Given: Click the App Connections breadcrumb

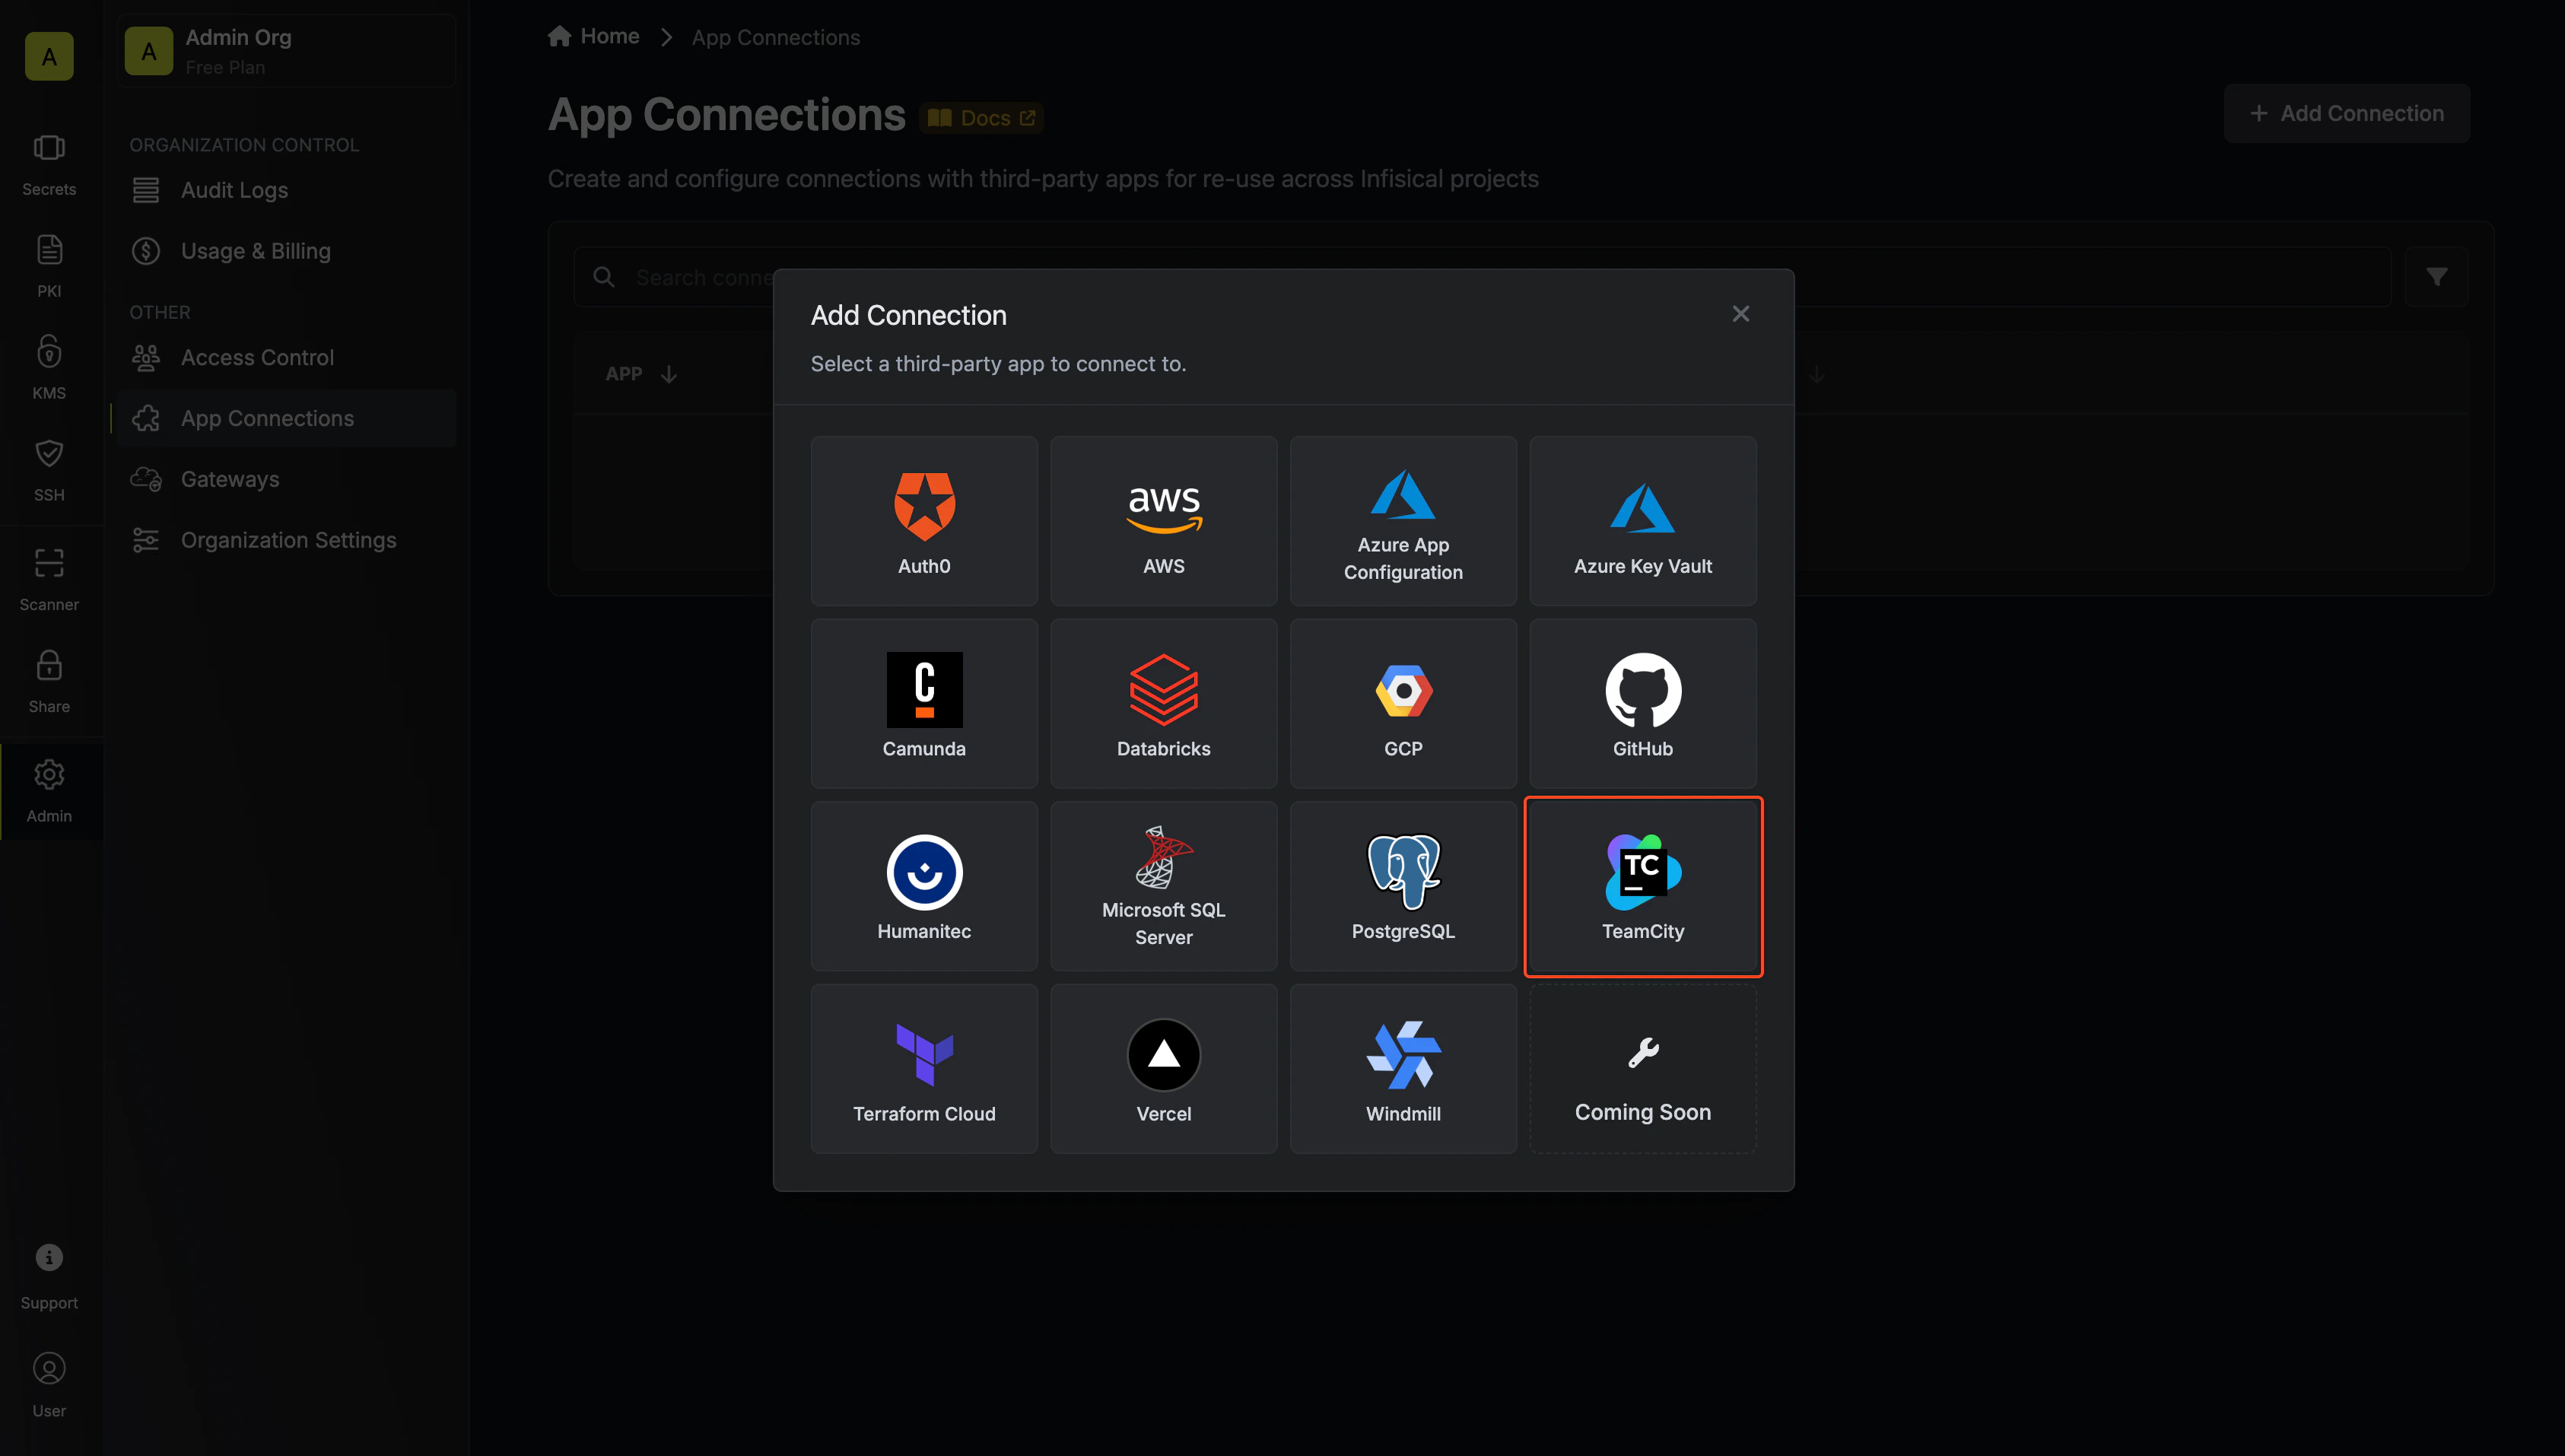Looking at the screenshot, I should click(775, 37).
